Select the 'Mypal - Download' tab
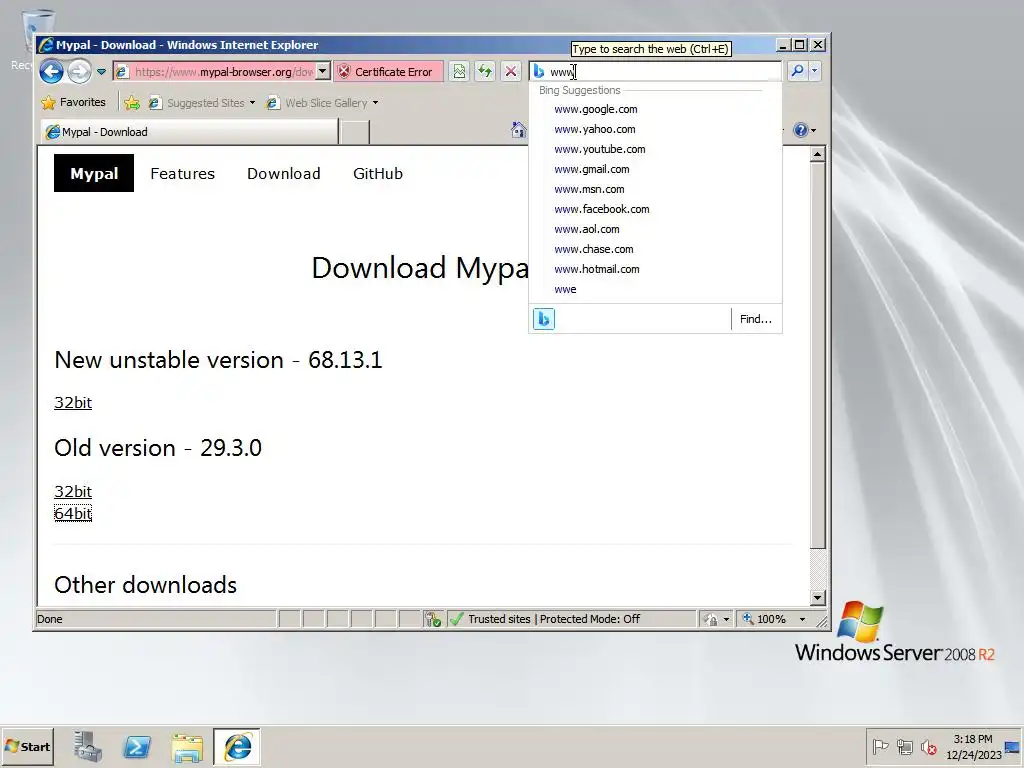The image size is (1024, 768). click(x=189, y=132)
